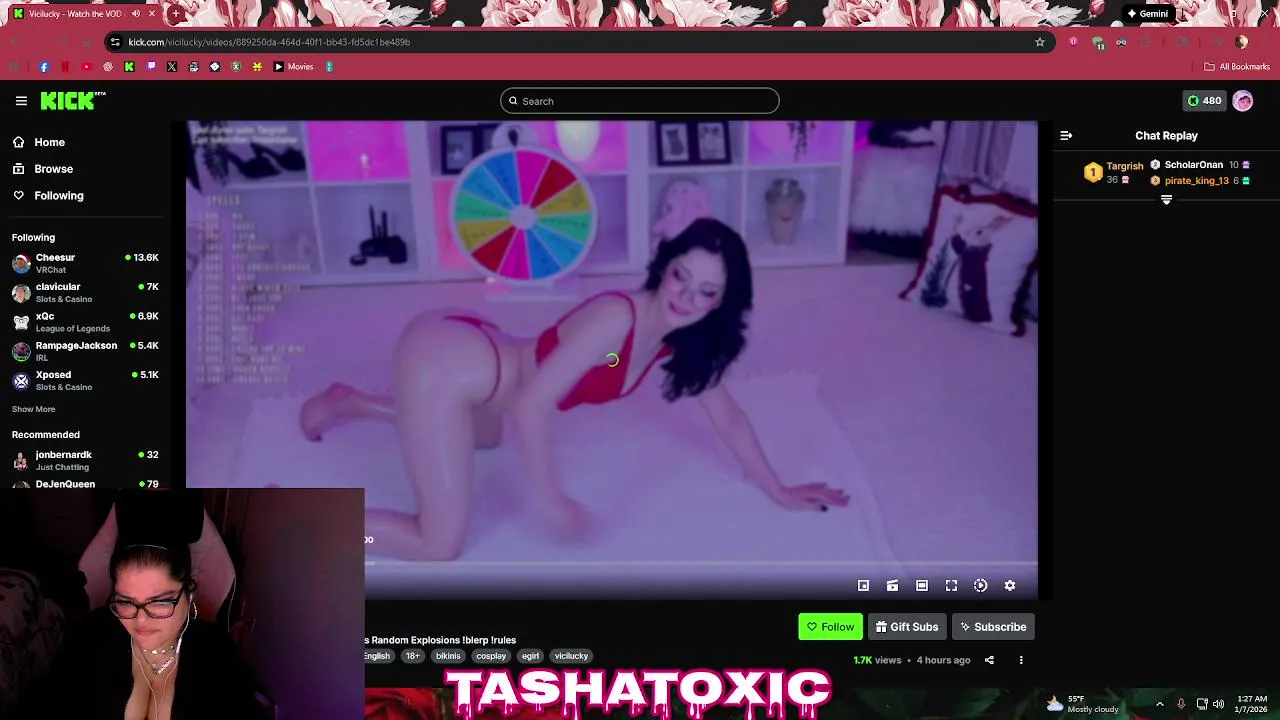Open the Gemini button
The height and width of the screenshot is (720, 1280).
1147,14
